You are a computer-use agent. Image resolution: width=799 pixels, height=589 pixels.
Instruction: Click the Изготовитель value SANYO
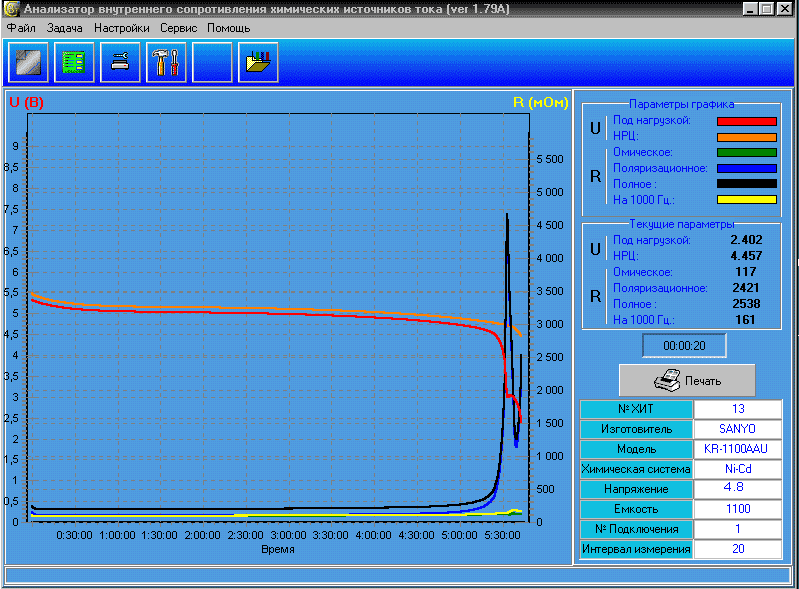(x=738, y=429)
